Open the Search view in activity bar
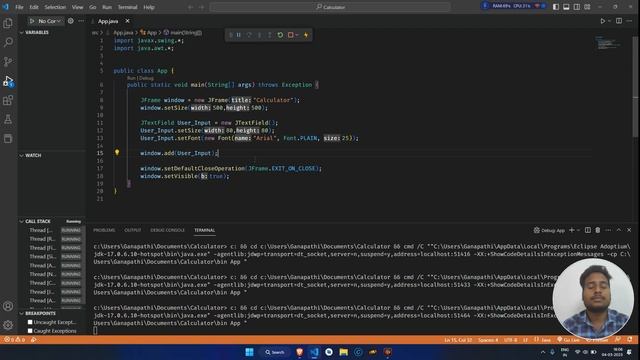This screenshot has width=640, height=360. (8, 42)
